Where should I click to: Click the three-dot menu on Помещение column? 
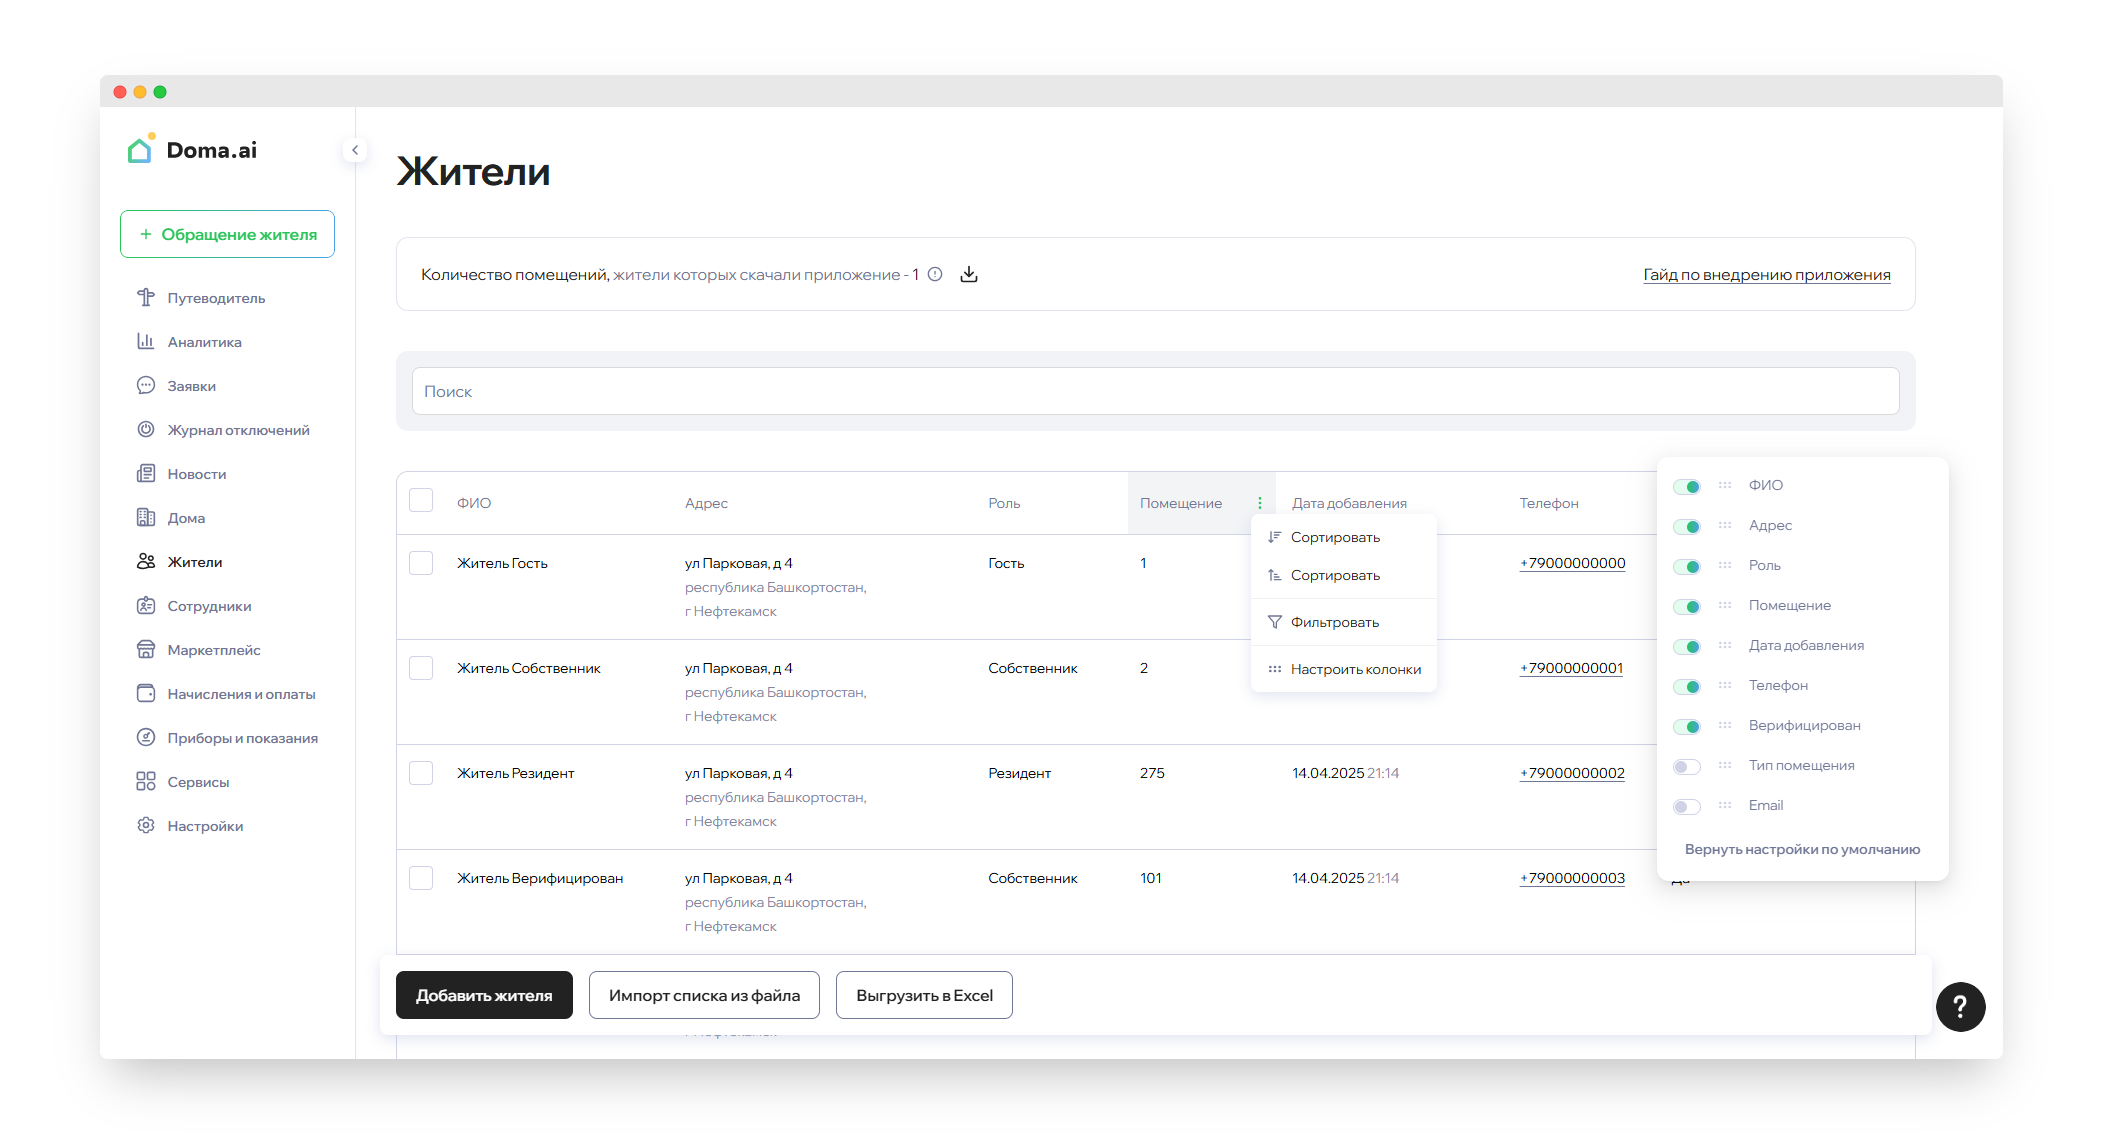click(x=1260, y=503)
